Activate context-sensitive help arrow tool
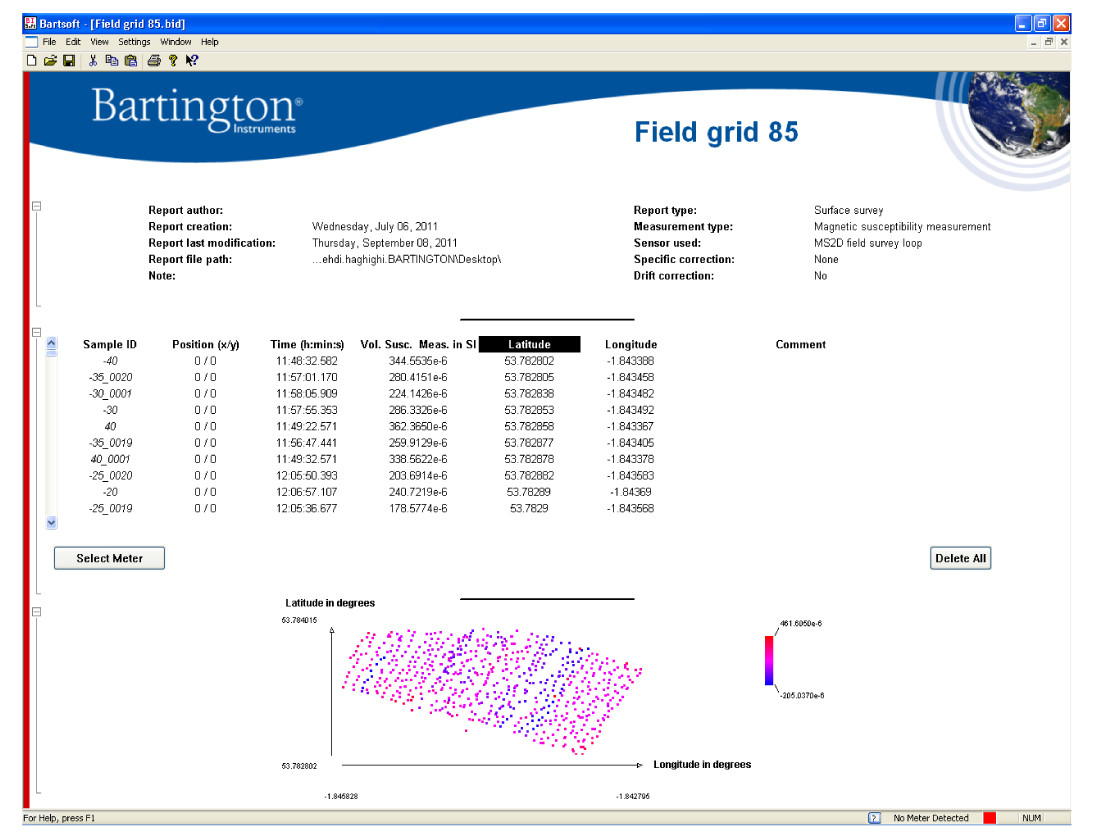This screenshot has height=834, width=1093. 191,60
